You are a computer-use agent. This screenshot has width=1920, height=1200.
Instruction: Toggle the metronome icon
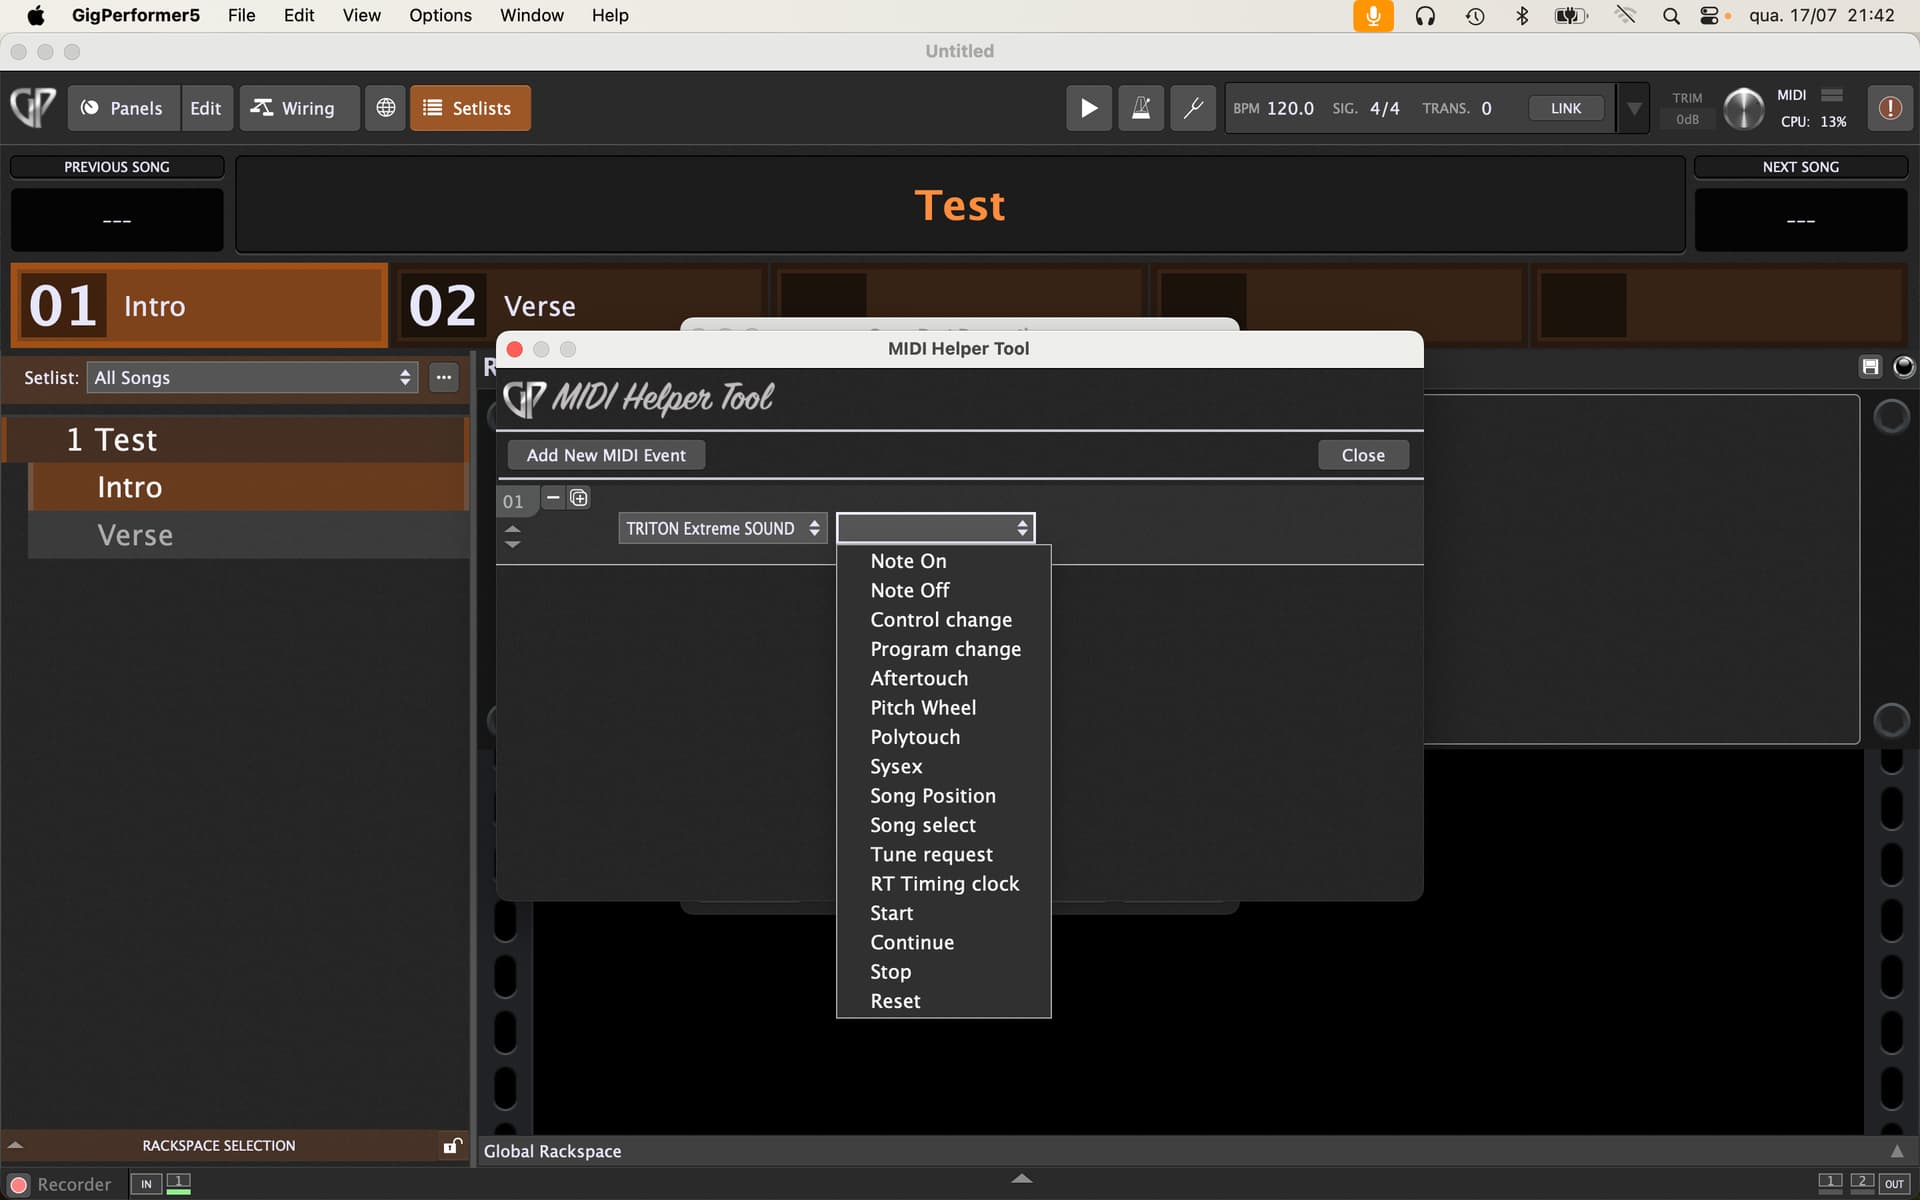pos(1140,108)
